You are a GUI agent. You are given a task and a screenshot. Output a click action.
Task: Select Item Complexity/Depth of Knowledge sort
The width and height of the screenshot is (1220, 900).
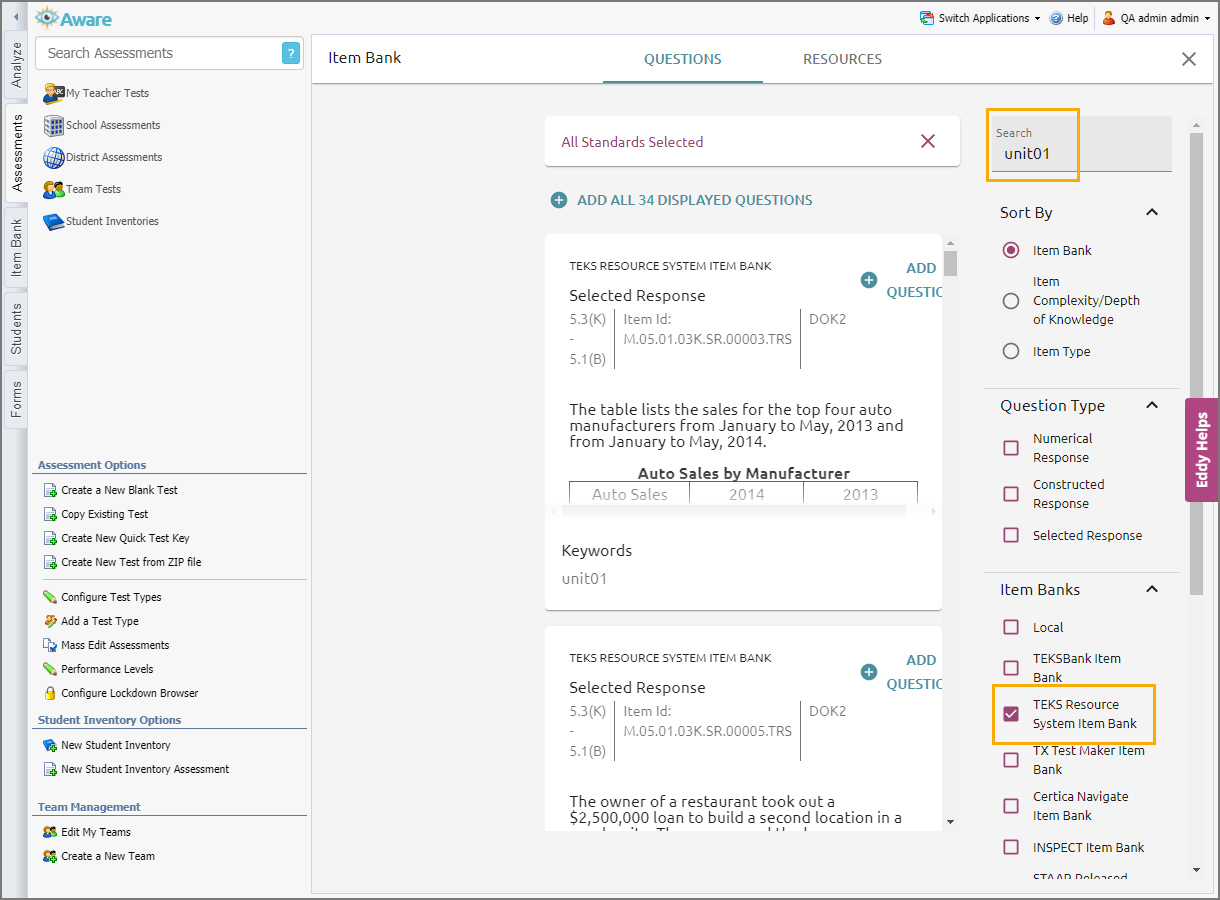[1011, 301]
